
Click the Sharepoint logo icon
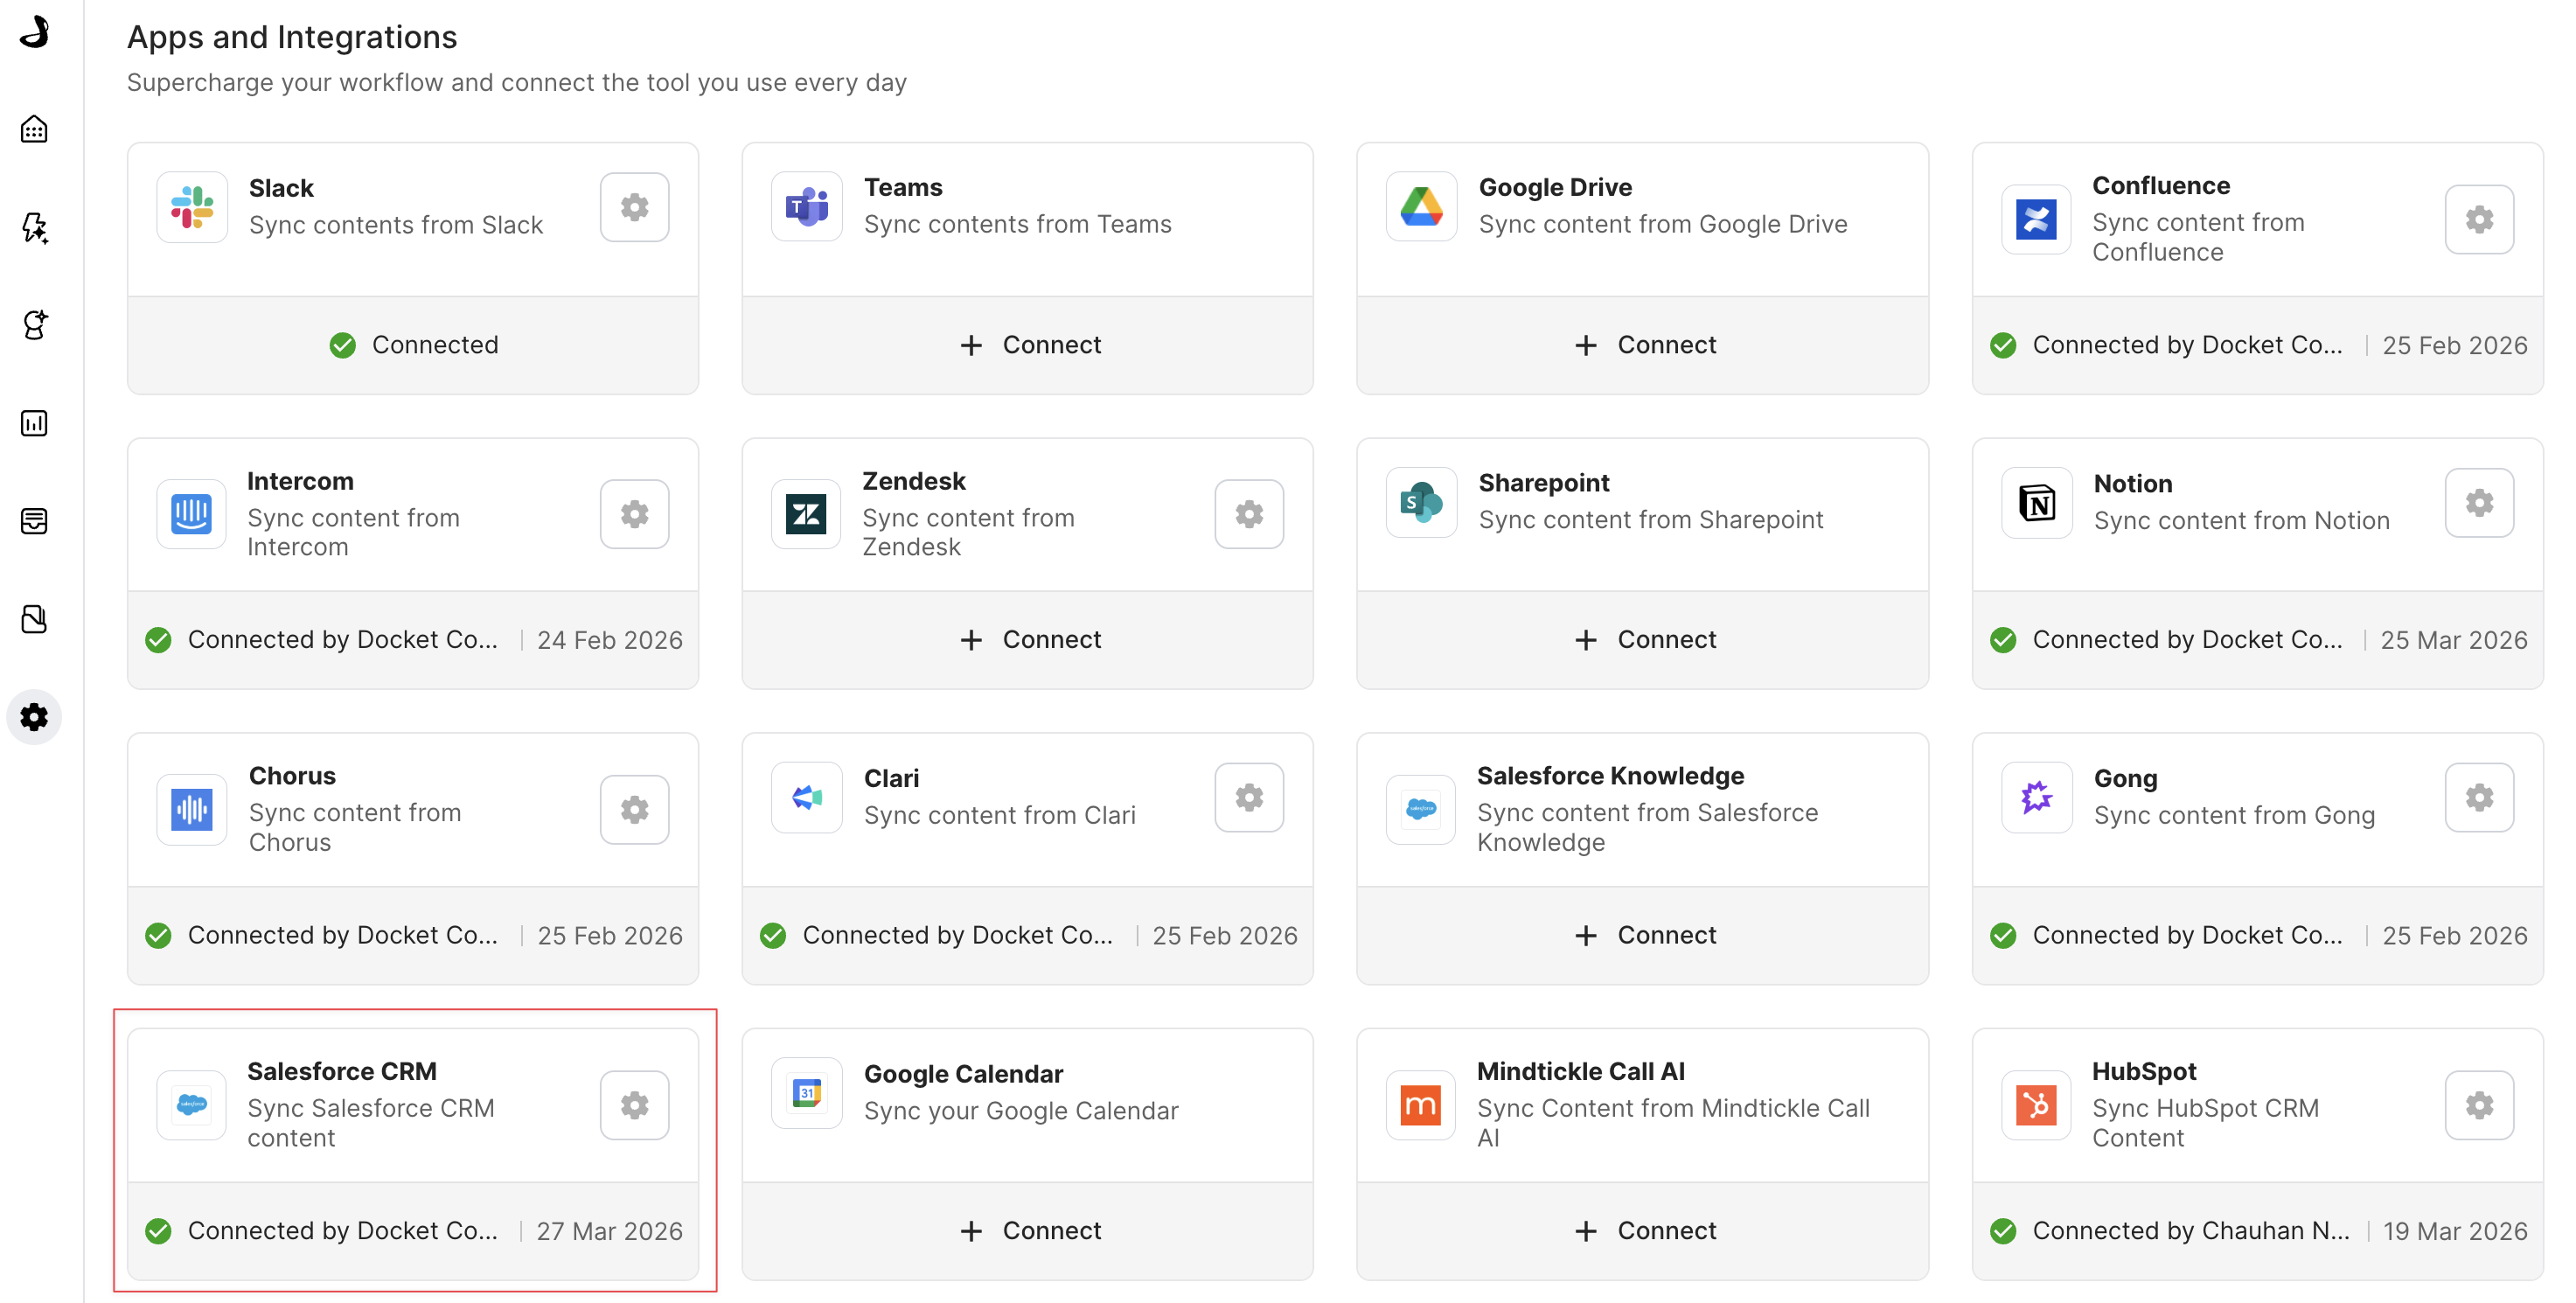click(x=1421, y=503)
